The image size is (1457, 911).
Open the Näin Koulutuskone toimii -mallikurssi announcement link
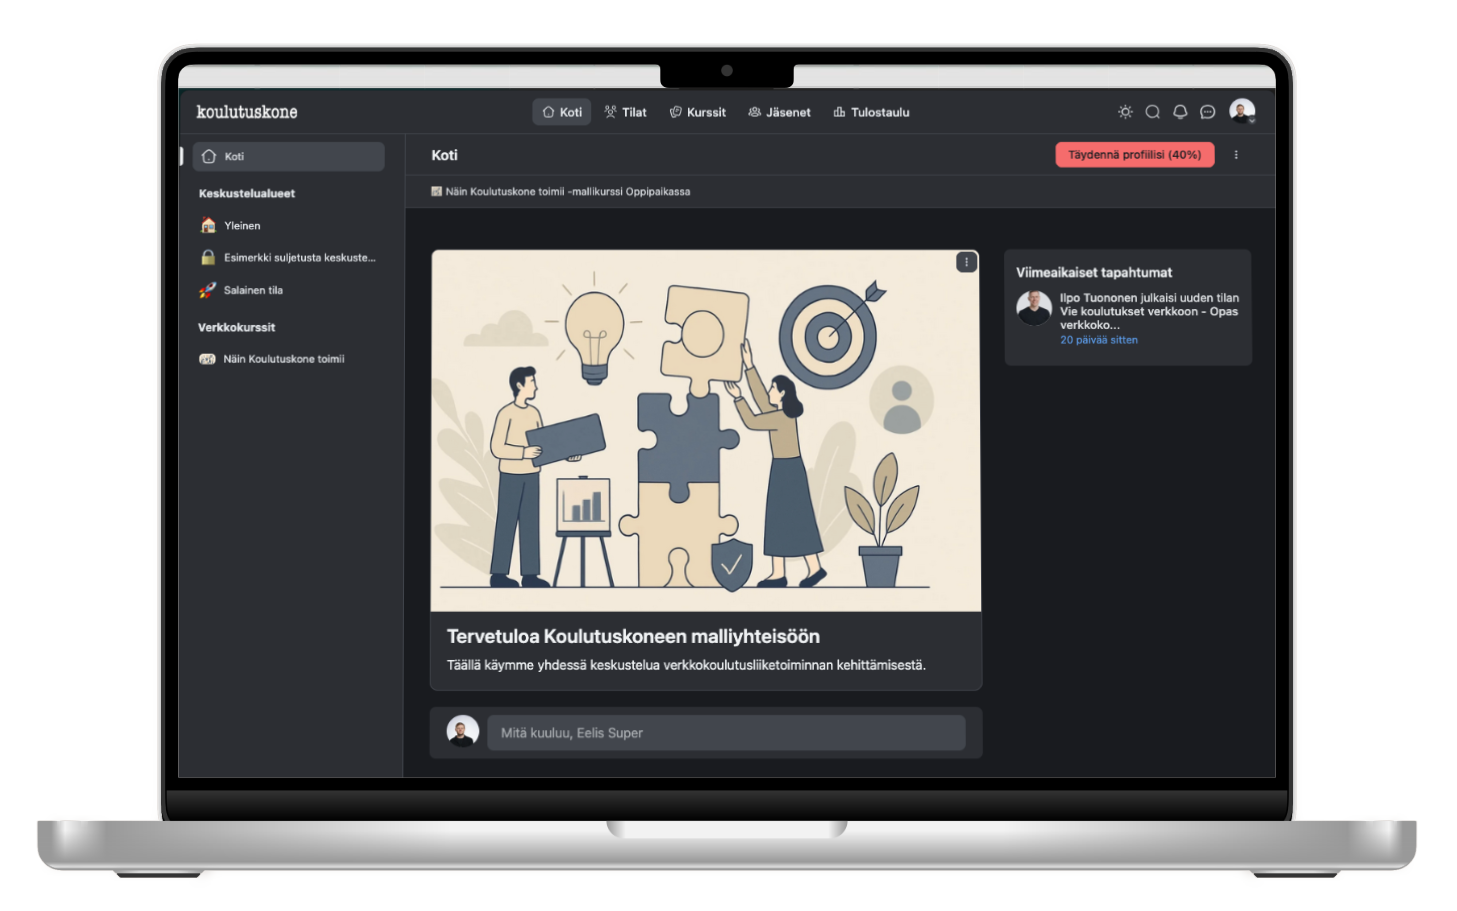pos(566,192)
